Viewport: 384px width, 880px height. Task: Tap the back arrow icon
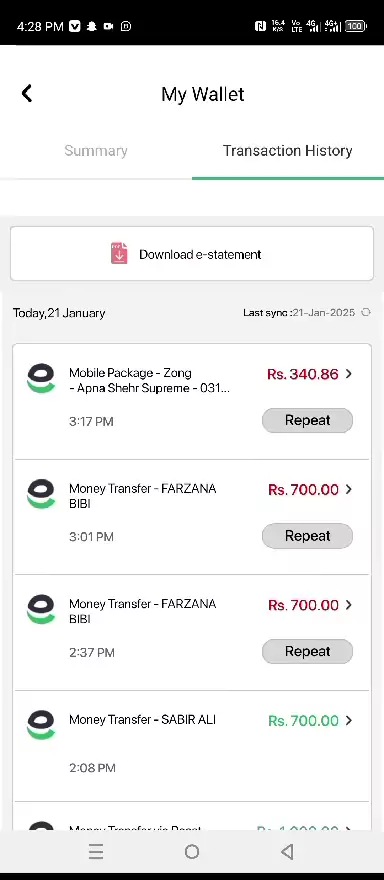point(27,93)
